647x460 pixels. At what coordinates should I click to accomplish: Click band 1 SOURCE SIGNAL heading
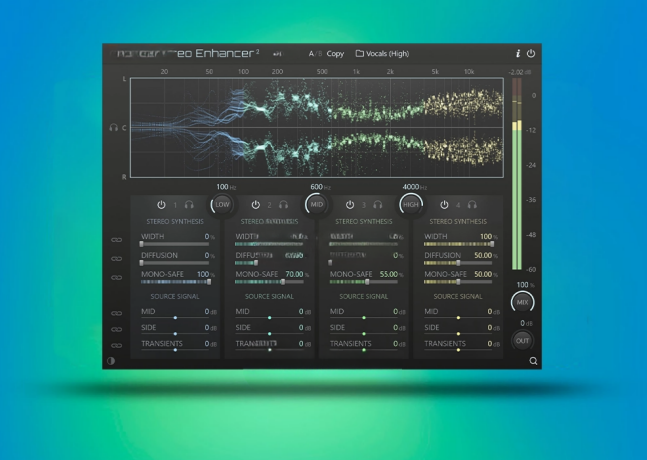[175, 296]
